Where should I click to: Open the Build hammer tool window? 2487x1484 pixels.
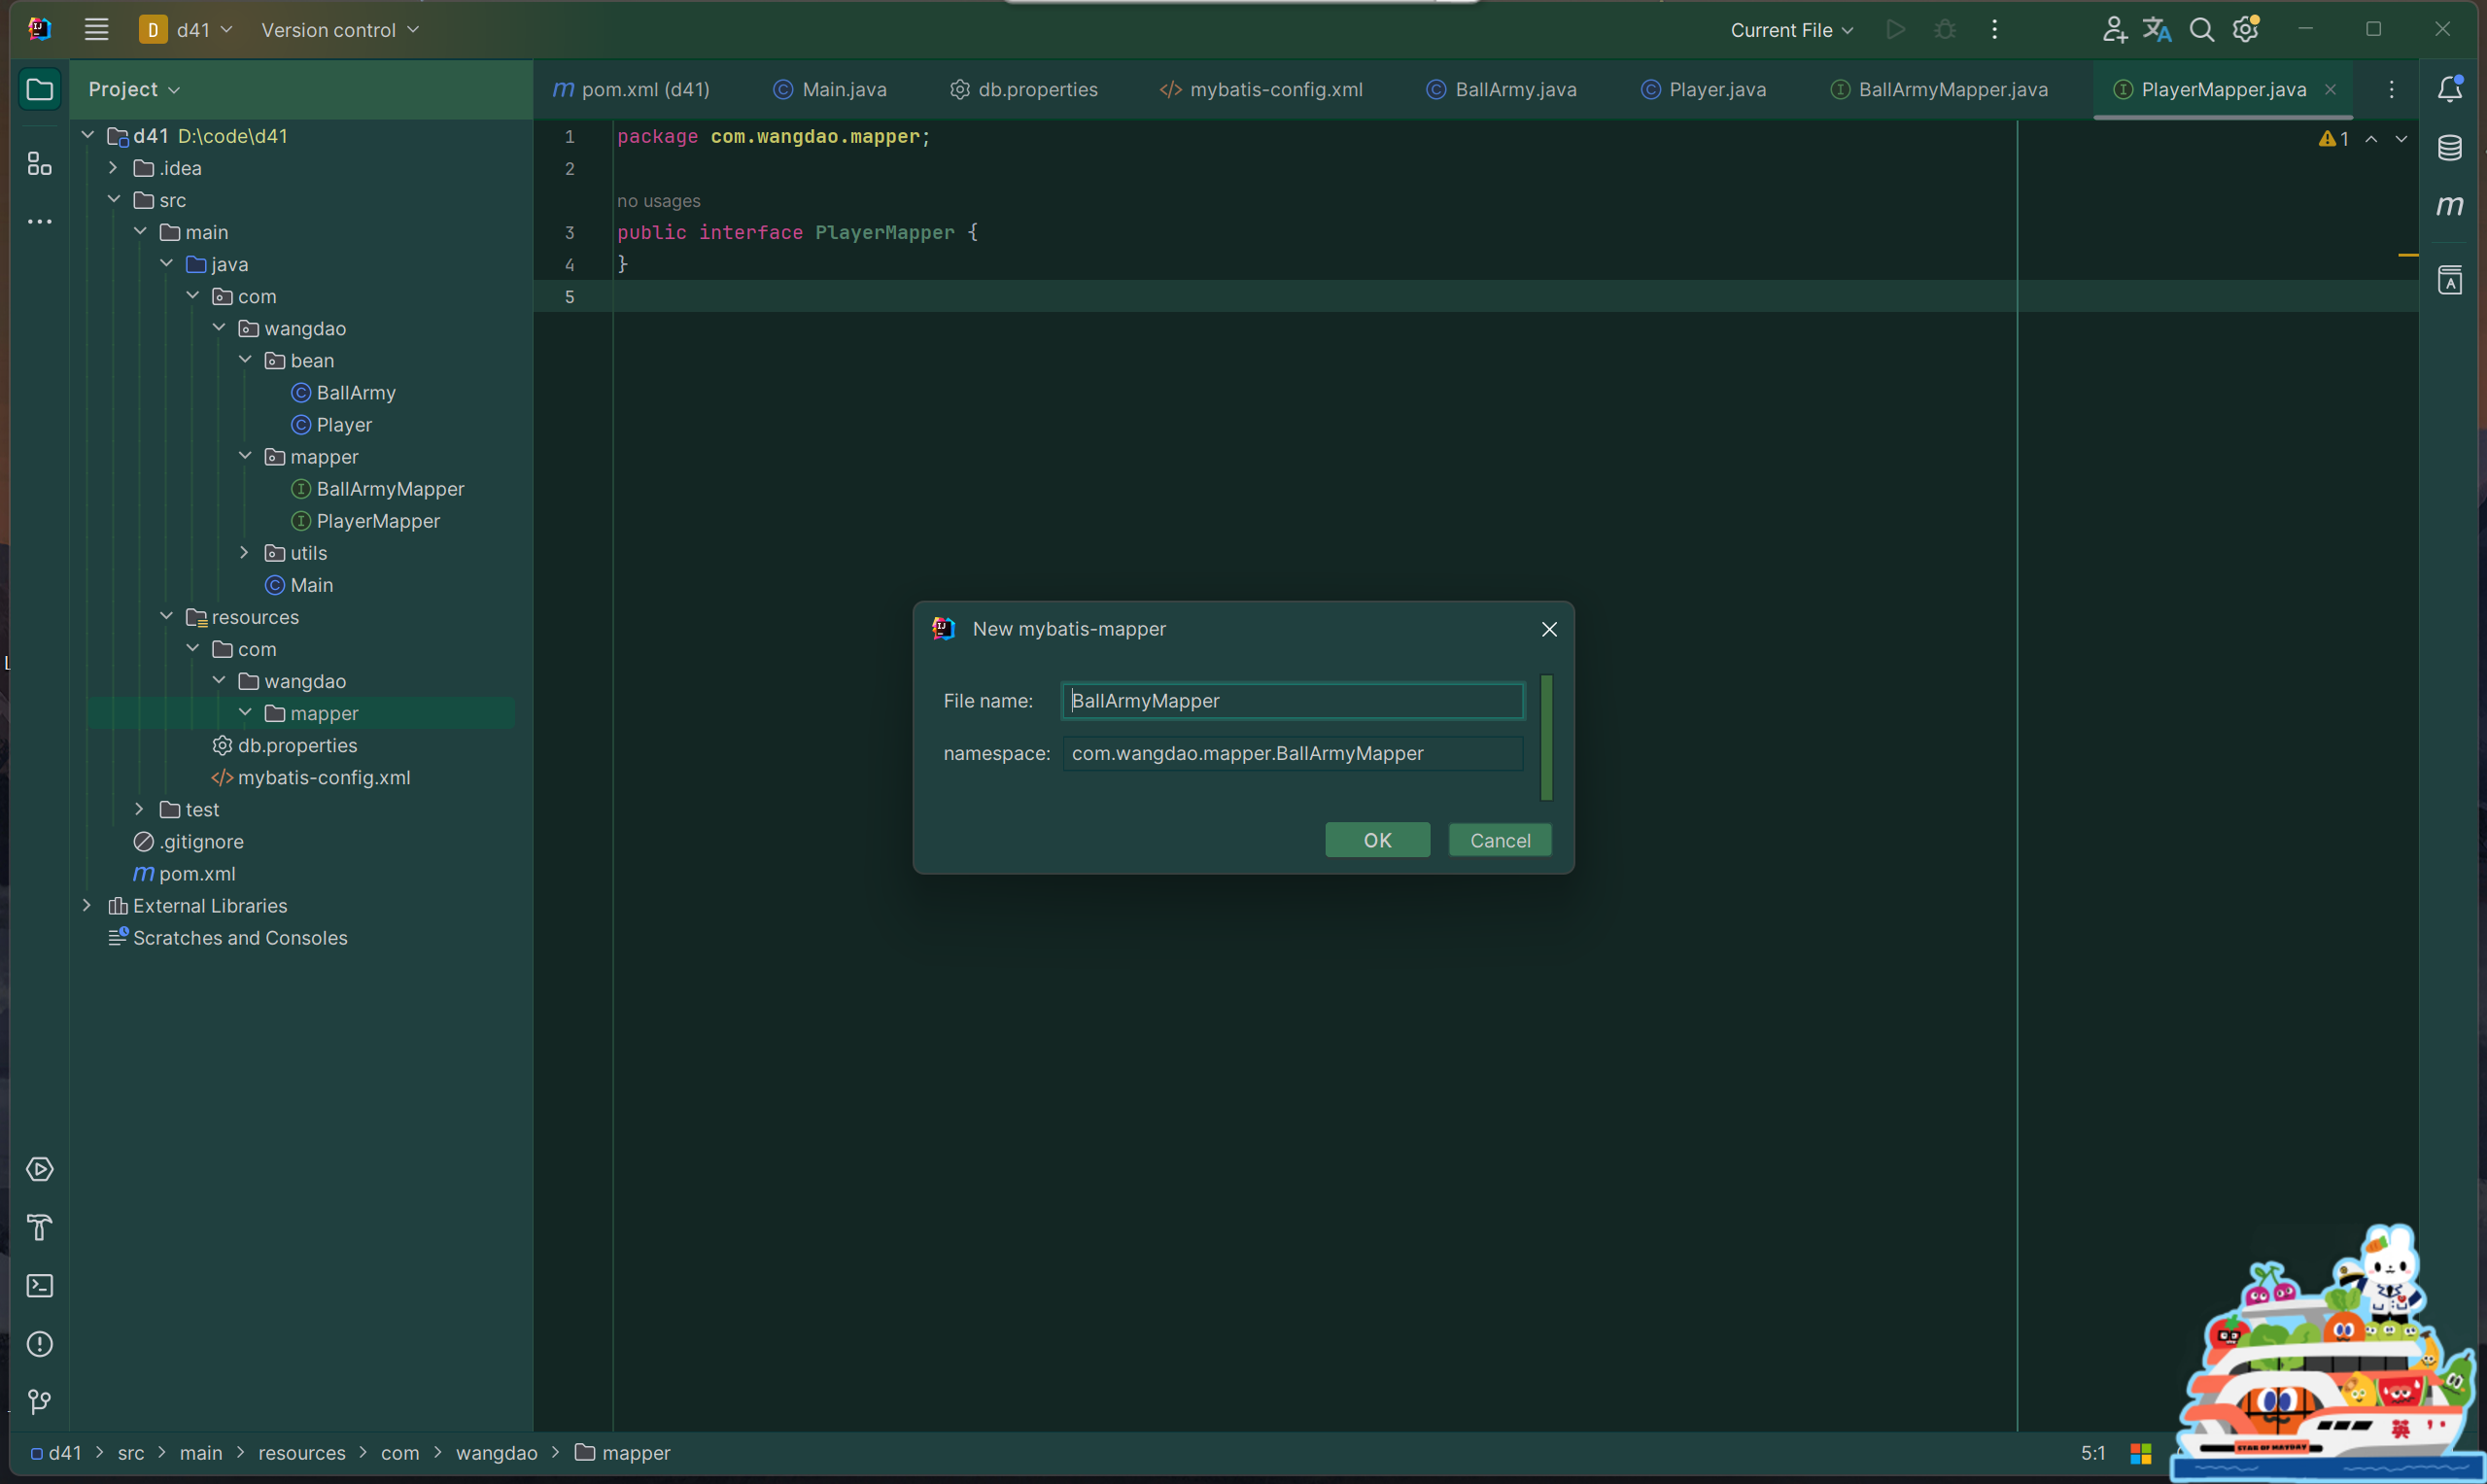click(x=40, y=1227)
